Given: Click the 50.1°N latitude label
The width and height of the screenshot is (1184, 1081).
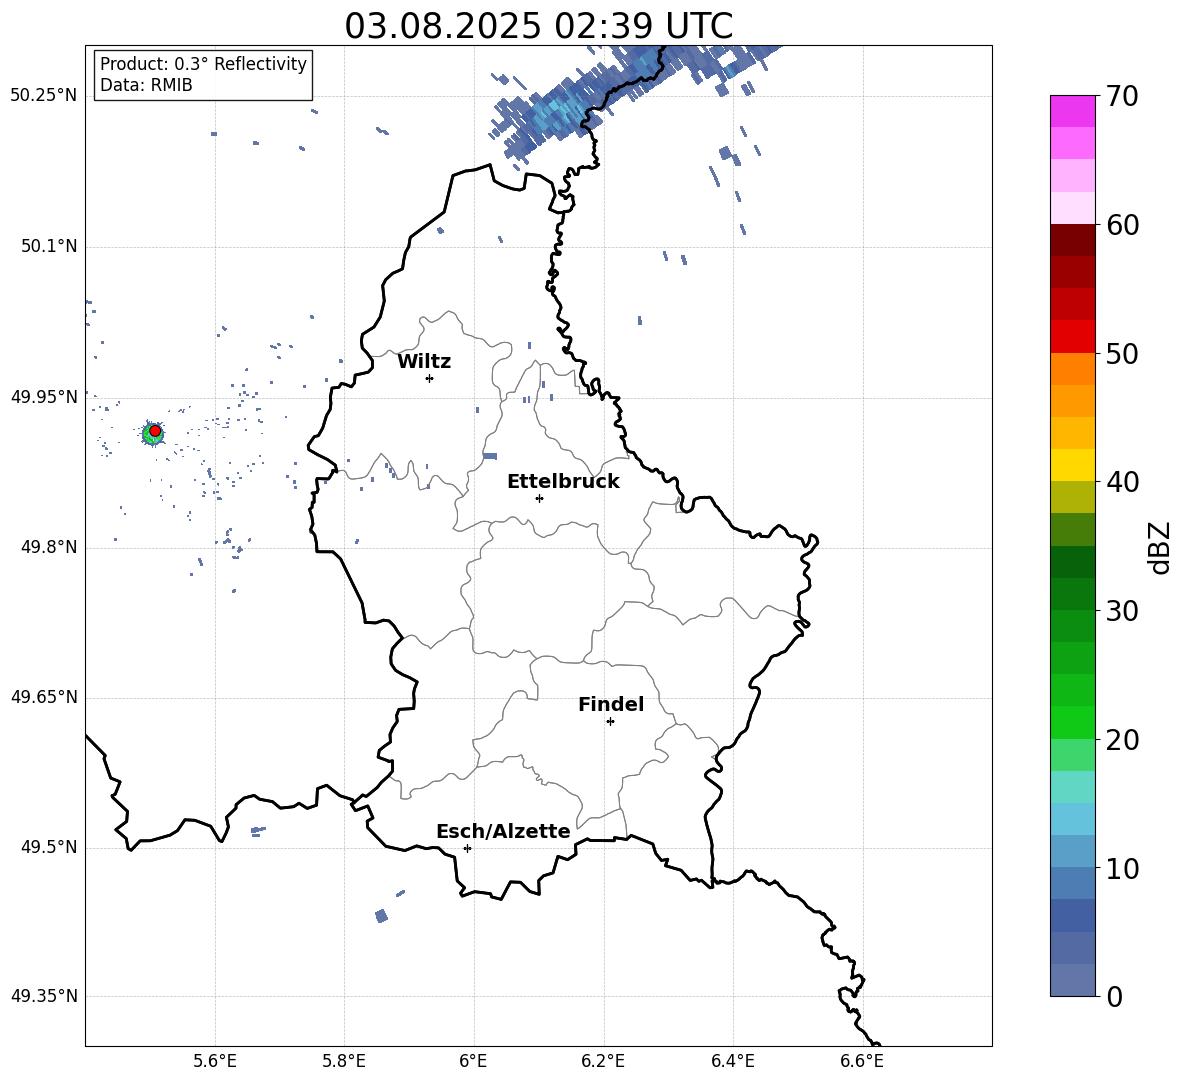Looking at the screenshot, I should pos(48,247).
